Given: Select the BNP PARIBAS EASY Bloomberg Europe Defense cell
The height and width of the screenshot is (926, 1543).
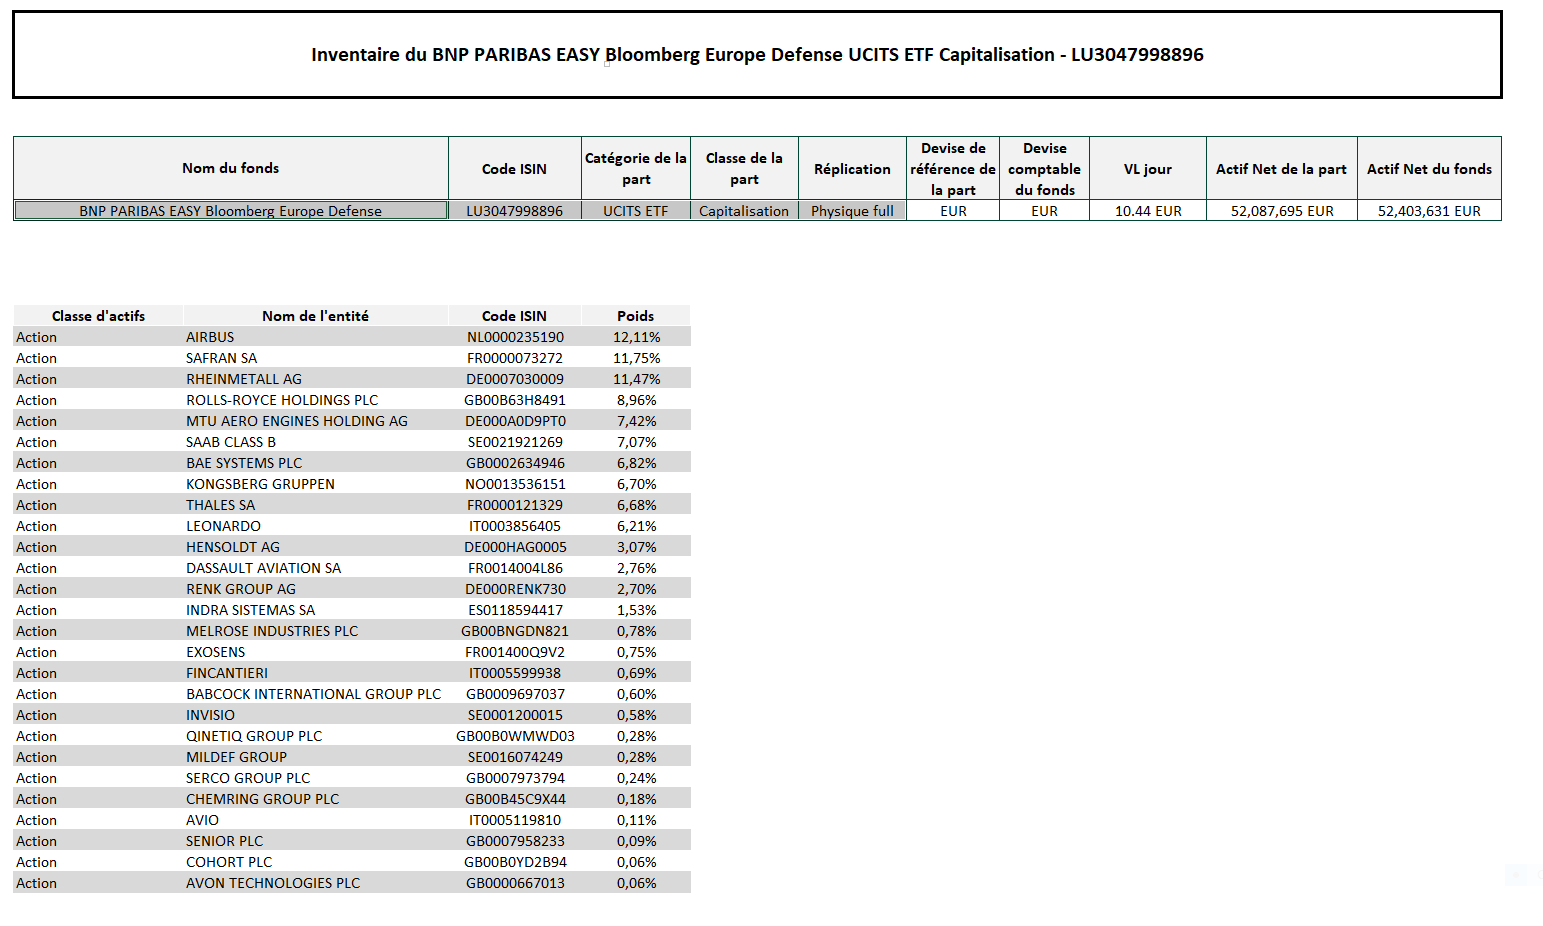Looking at the screenshot, I should (x=231, y=211).
